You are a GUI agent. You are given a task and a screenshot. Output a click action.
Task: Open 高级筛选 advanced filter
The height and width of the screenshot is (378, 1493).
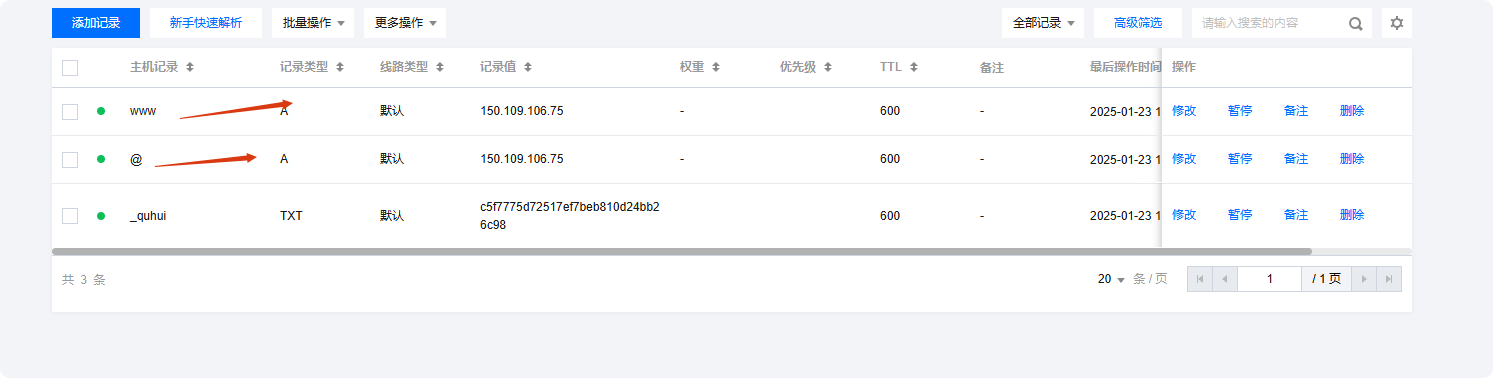(x=1138, y=23)
